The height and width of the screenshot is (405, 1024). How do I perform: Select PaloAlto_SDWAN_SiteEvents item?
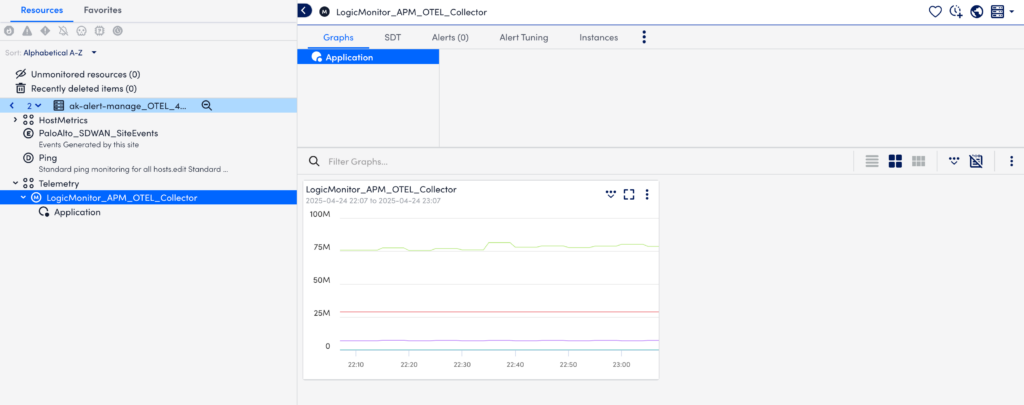pyautogui.click(x=99, y=133)
